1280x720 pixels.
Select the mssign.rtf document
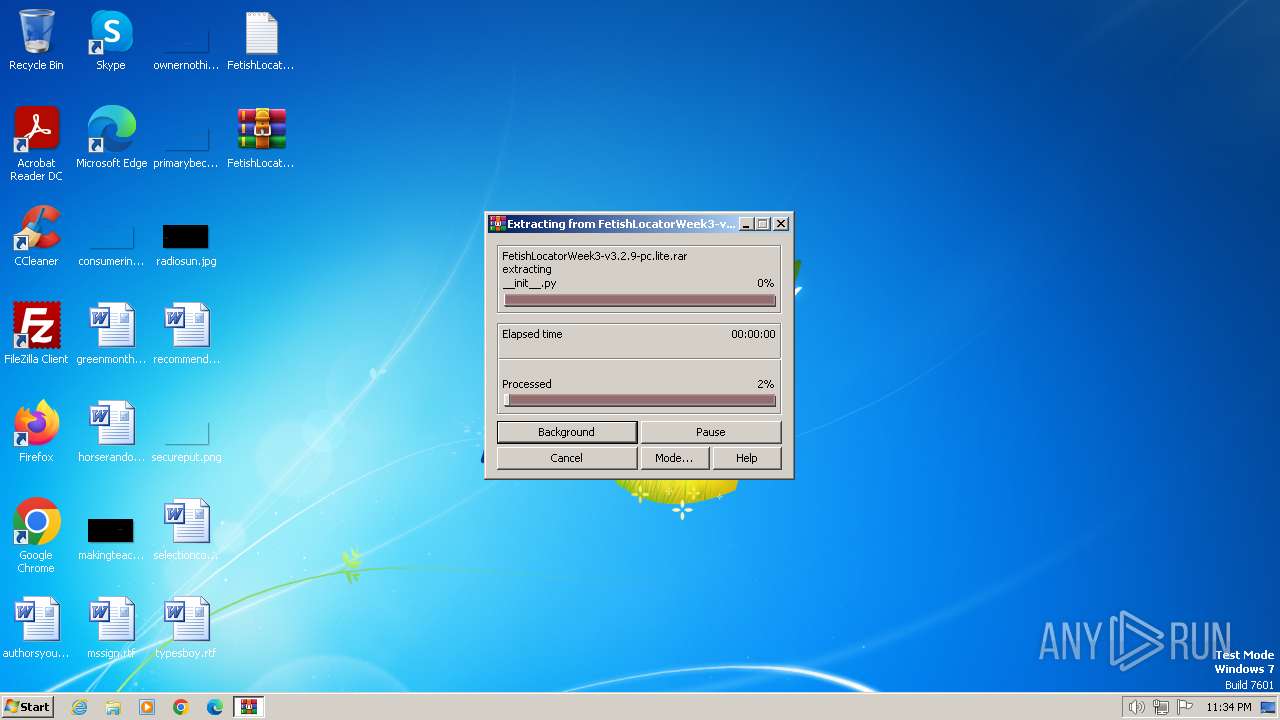[x=111, y=629]
